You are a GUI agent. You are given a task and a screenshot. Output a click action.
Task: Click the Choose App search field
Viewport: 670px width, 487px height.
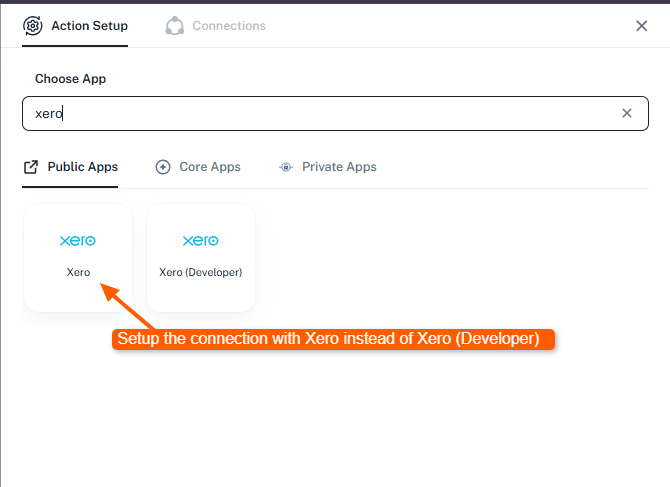335,114
